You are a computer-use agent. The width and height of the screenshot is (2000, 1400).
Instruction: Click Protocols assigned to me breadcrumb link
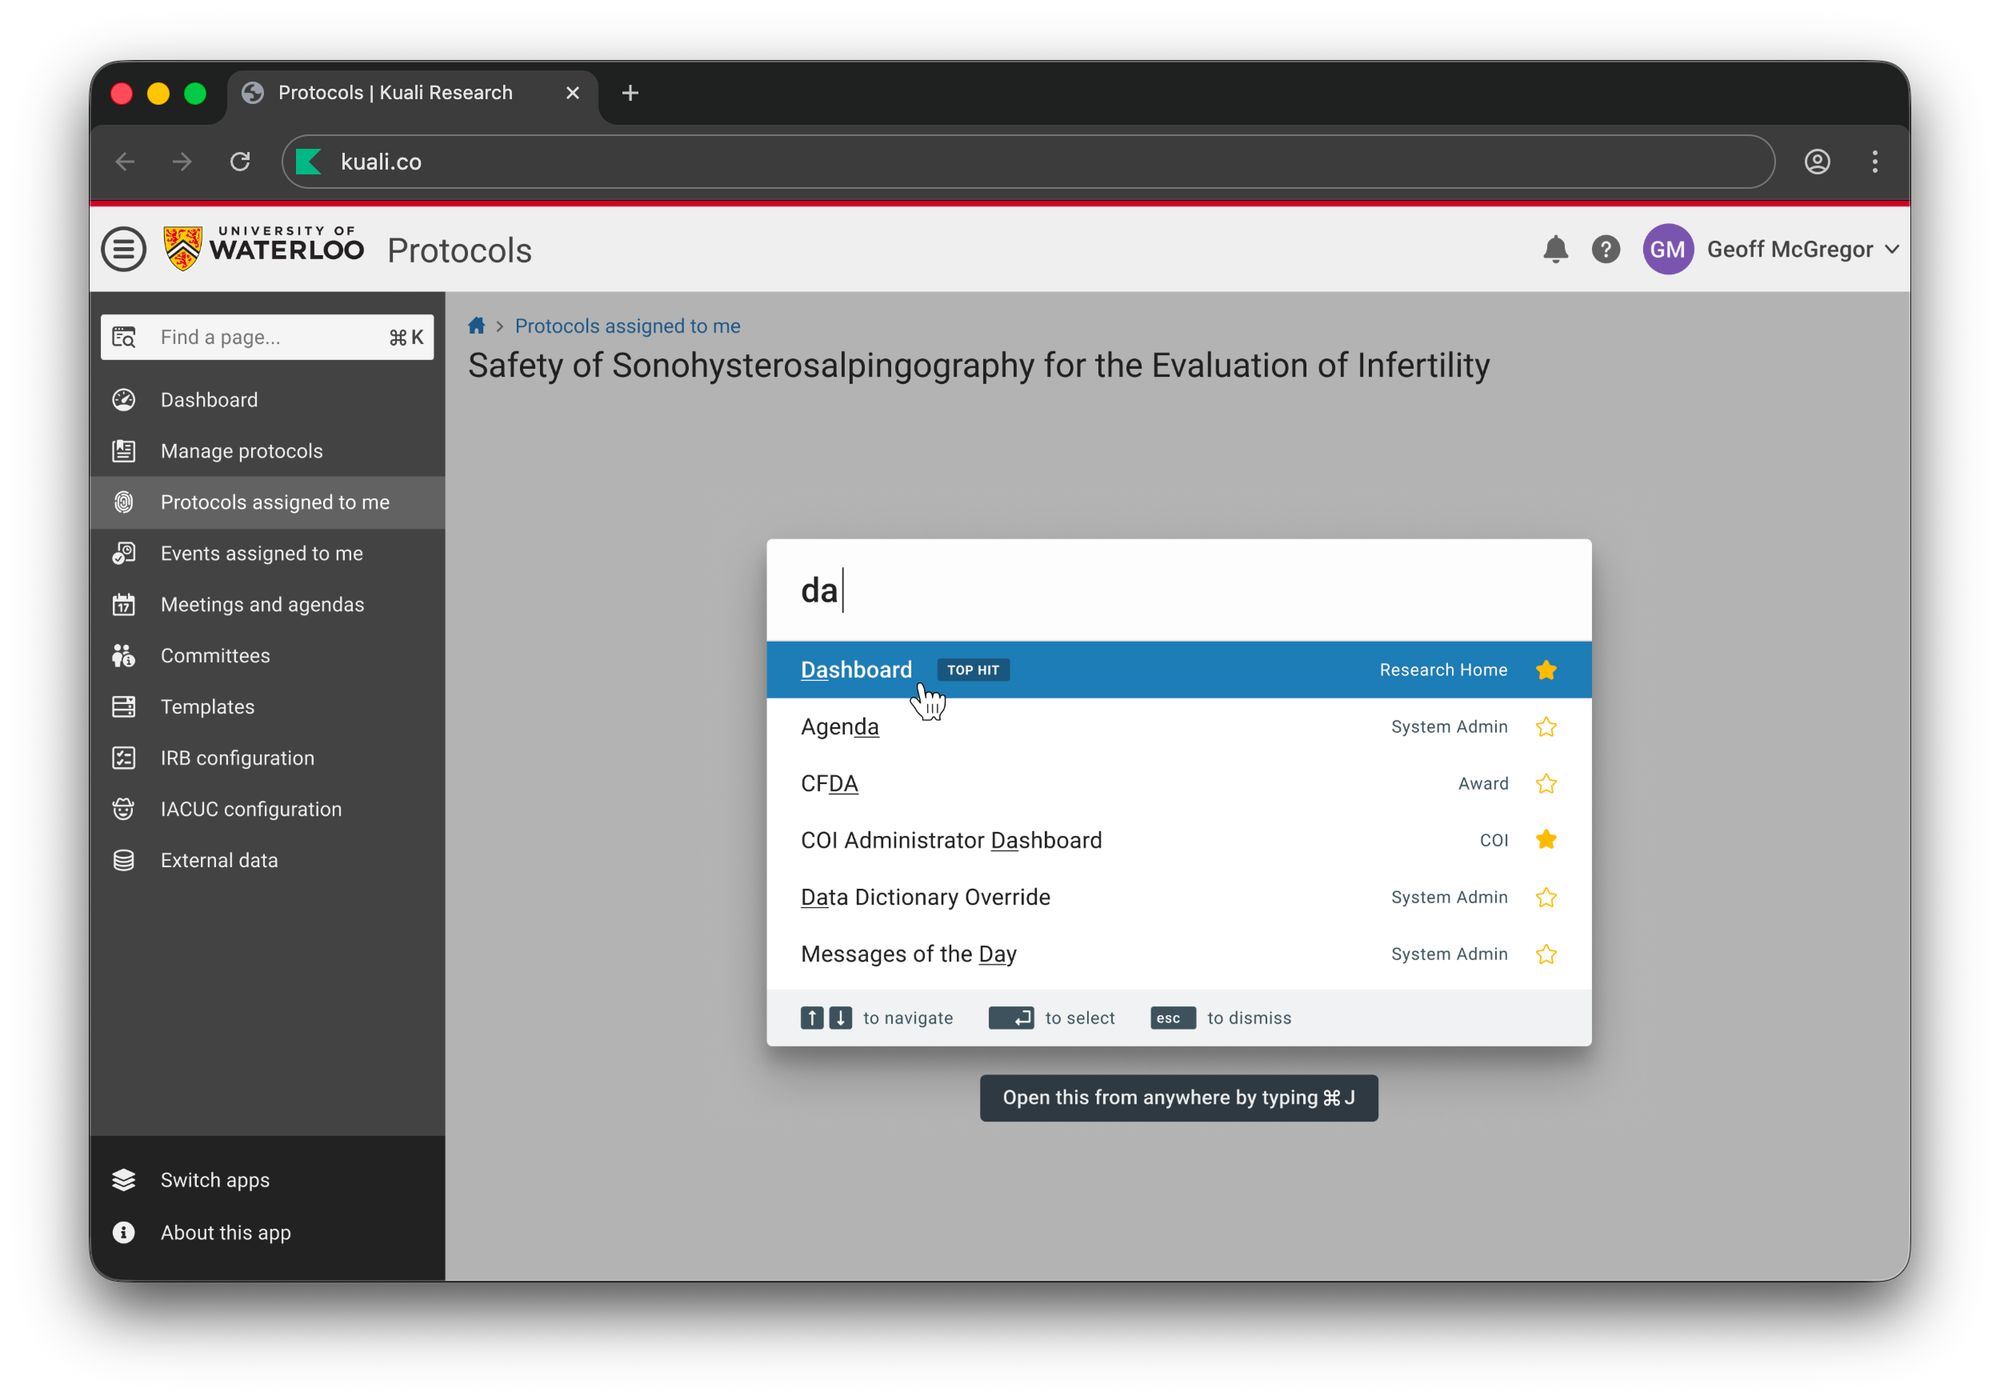point(627,326)
